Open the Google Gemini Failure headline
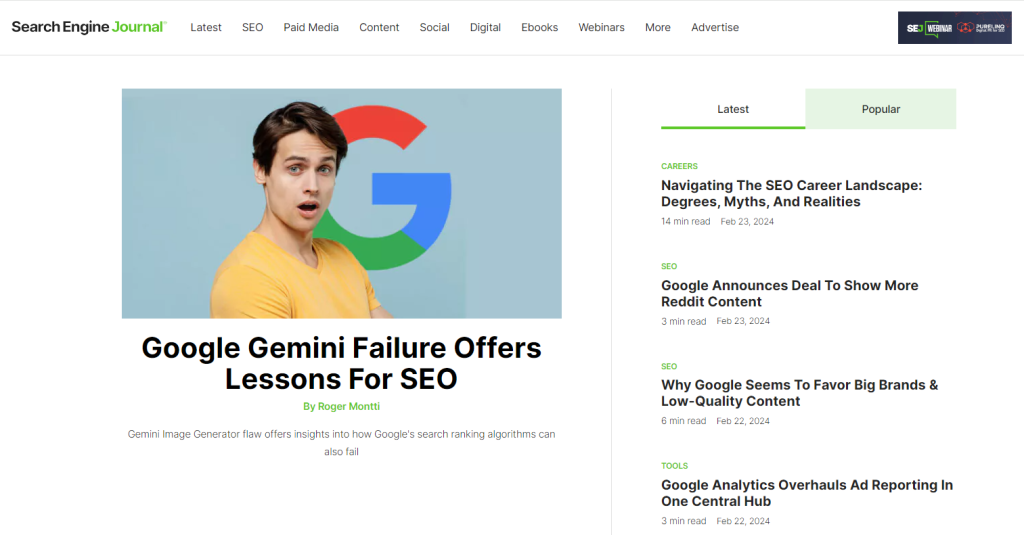The width and height of the screenshot is (1024, 535). (x=341, y=363)
